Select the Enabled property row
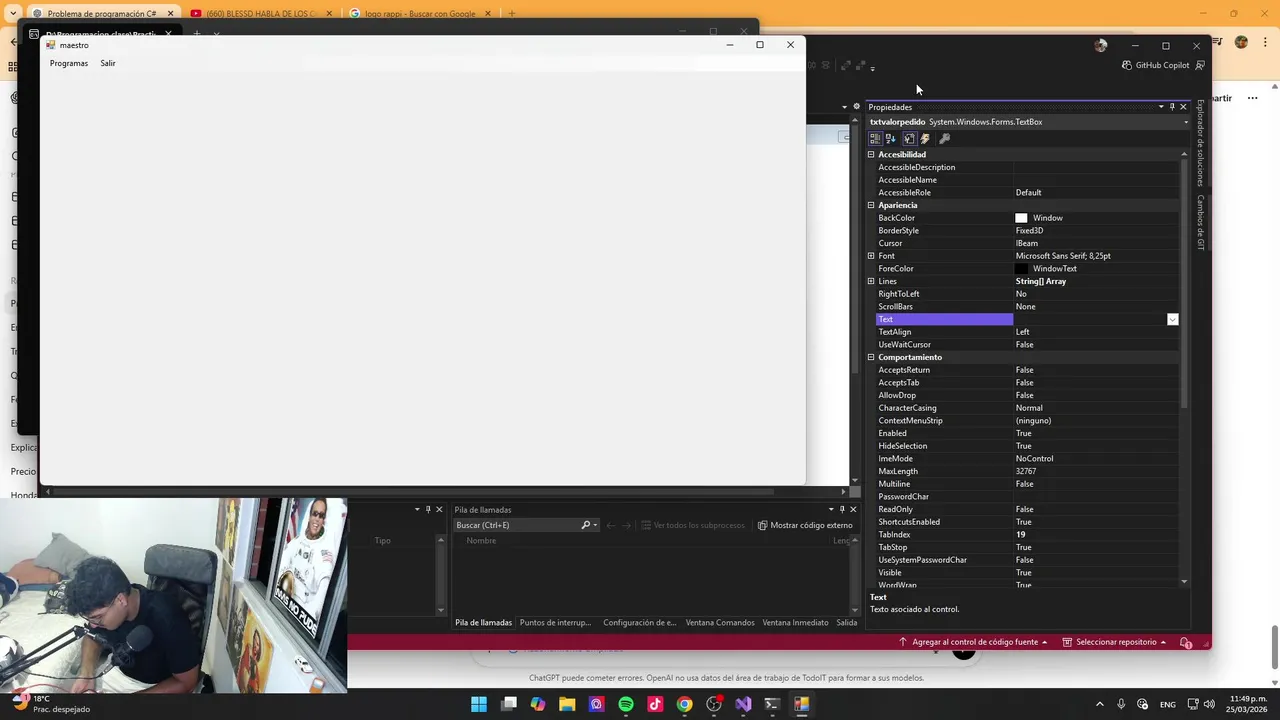Screen dimensions: 1280x720 (x=1027, y=433)
